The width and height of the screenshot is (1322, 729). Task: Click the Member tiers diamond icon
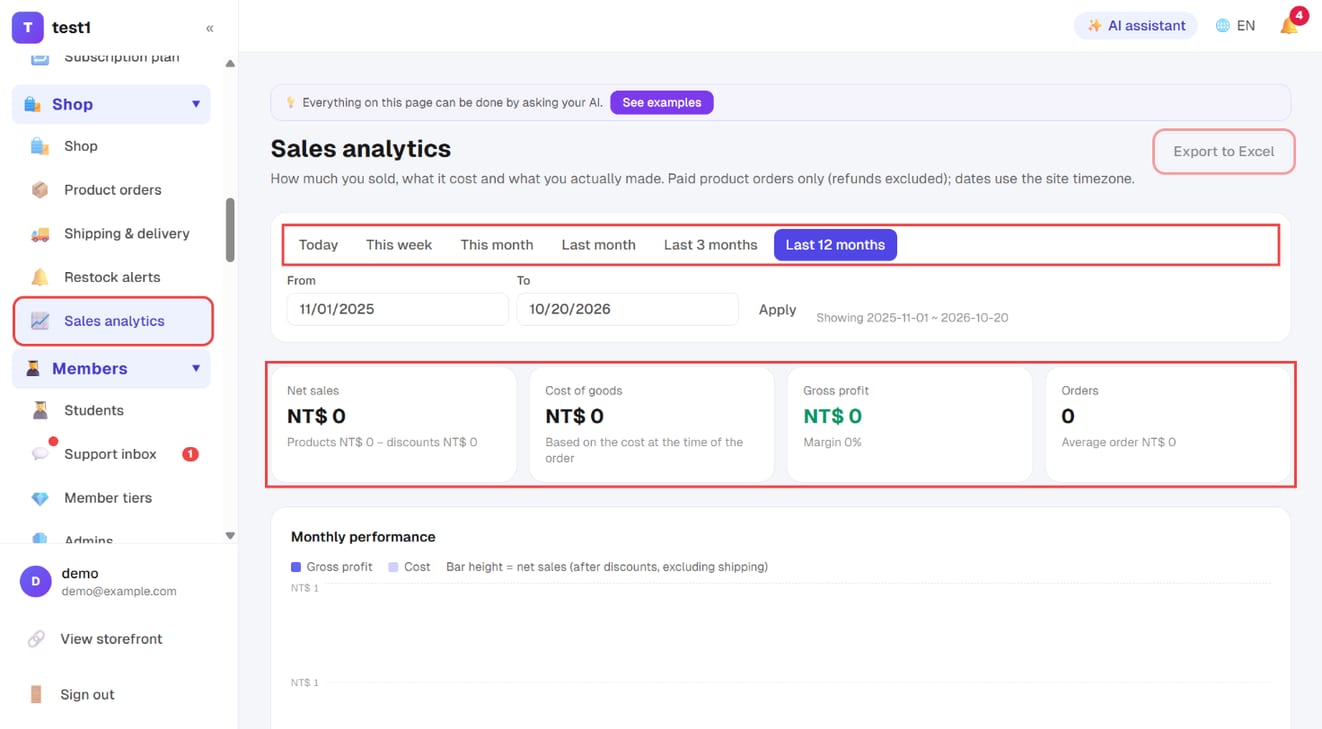[40, 498]
